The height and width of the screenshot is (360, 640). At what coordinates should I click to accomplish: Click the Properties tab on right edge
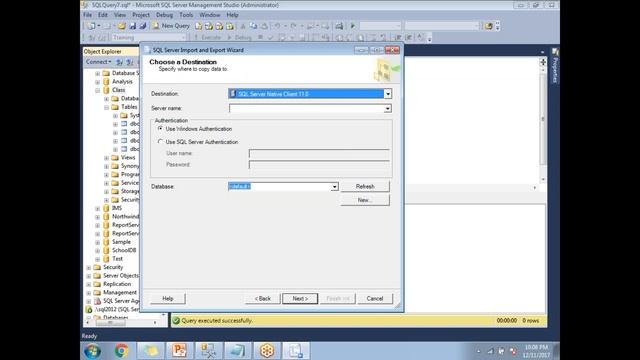coord(555,67)
